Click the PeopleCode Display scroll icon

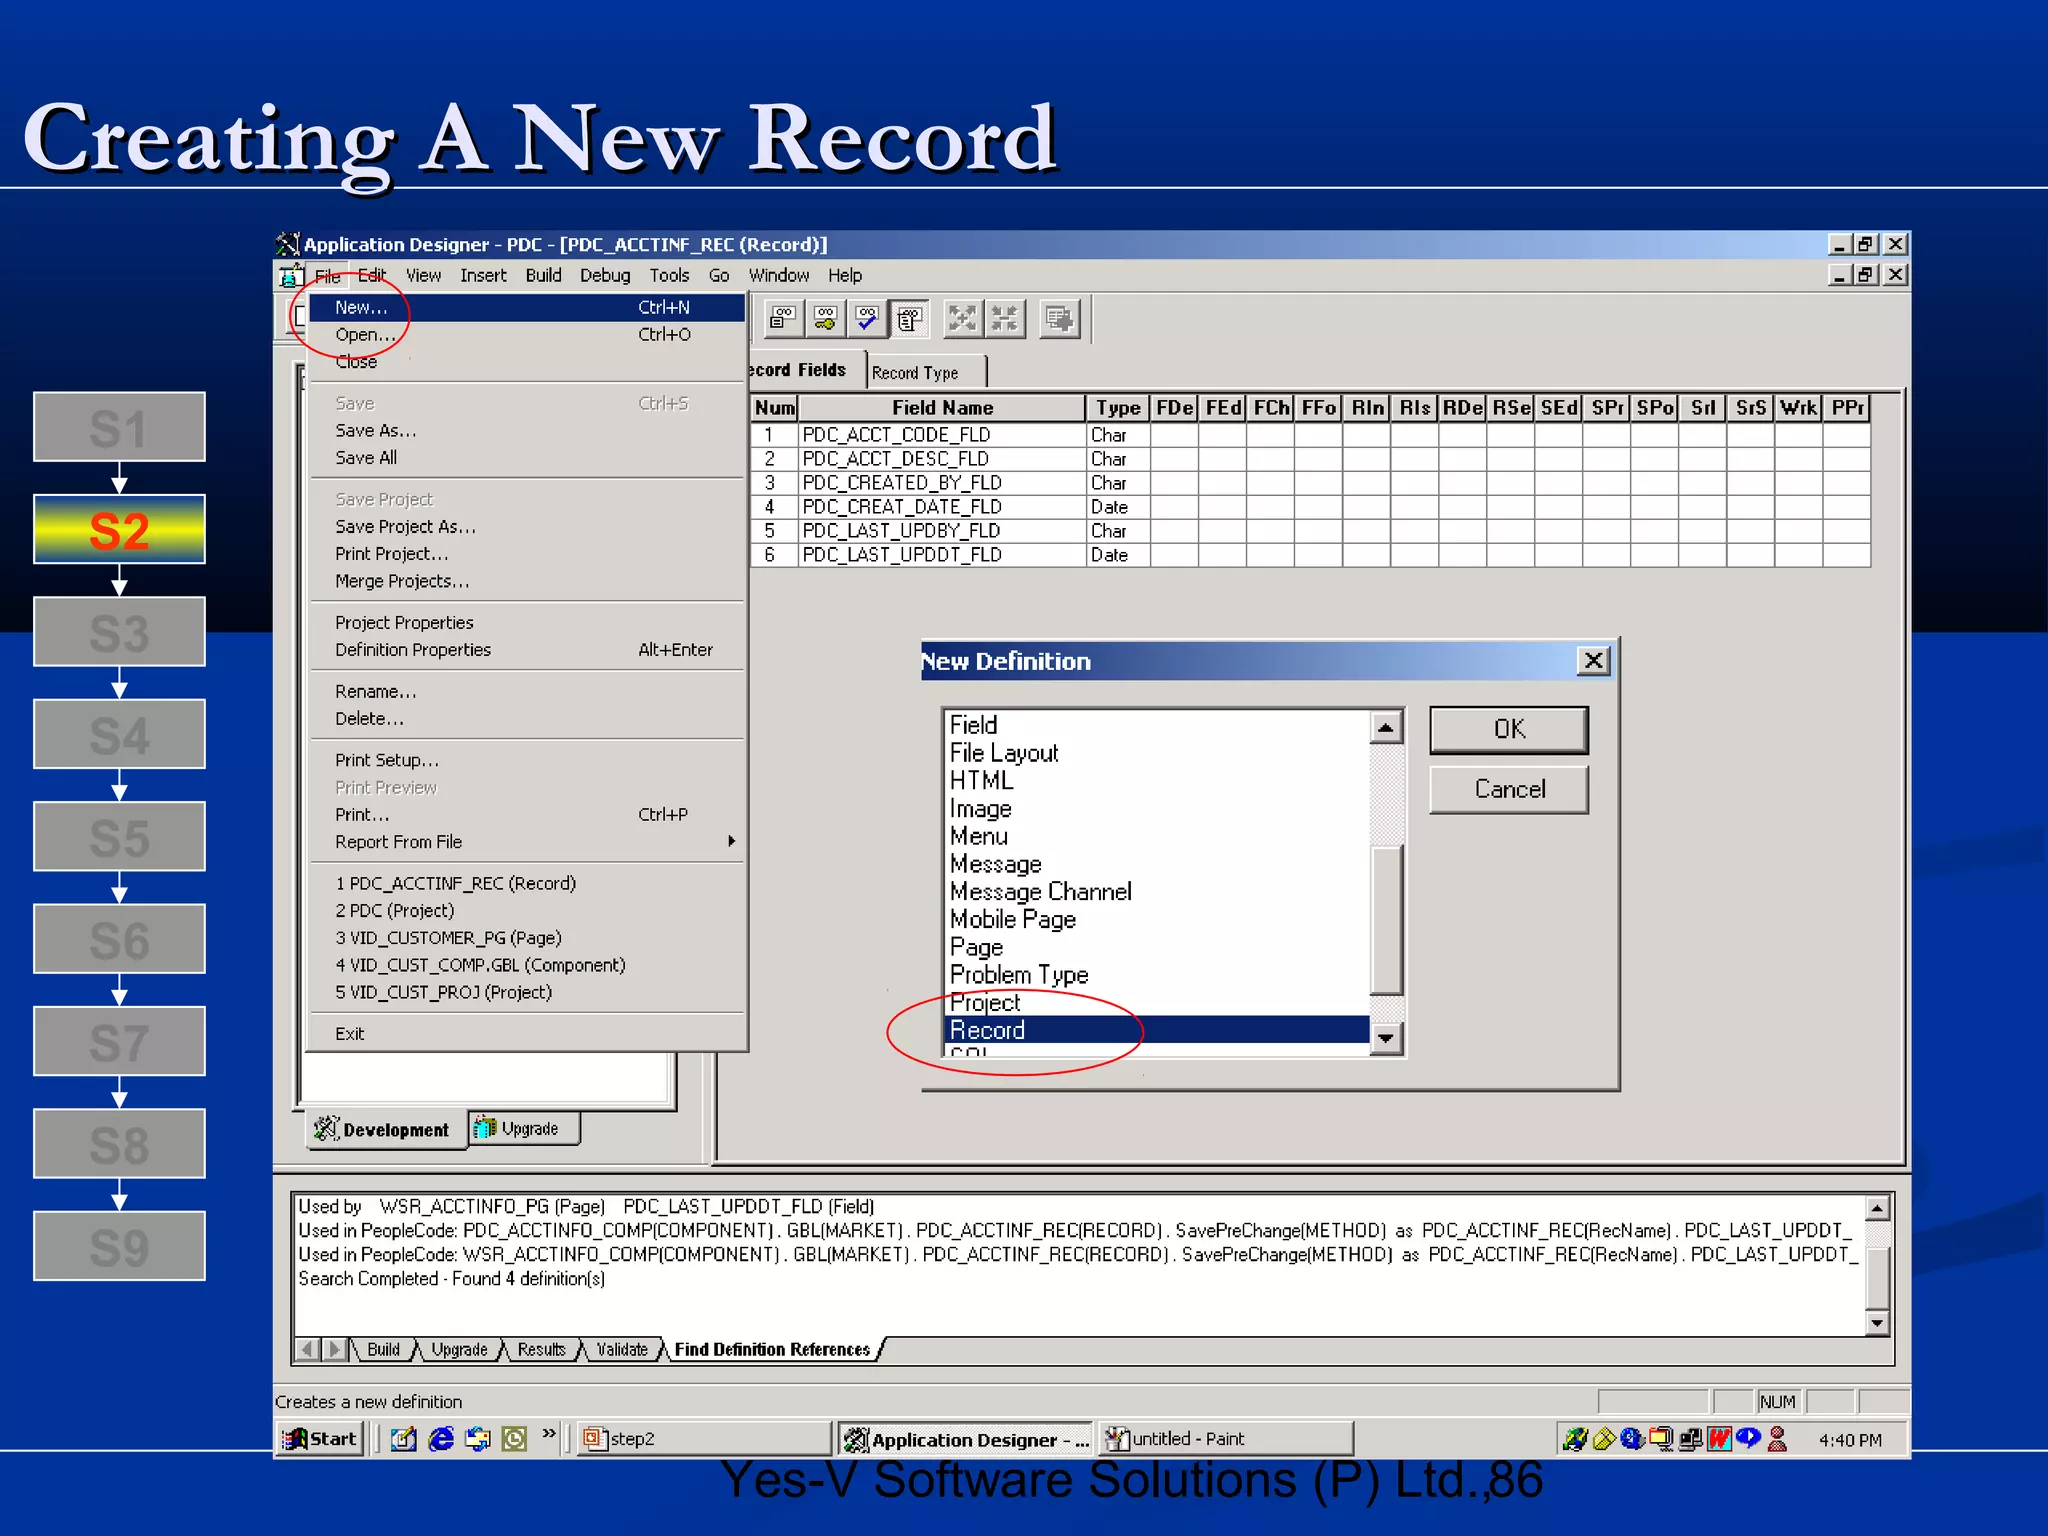(x=909, y=319)
